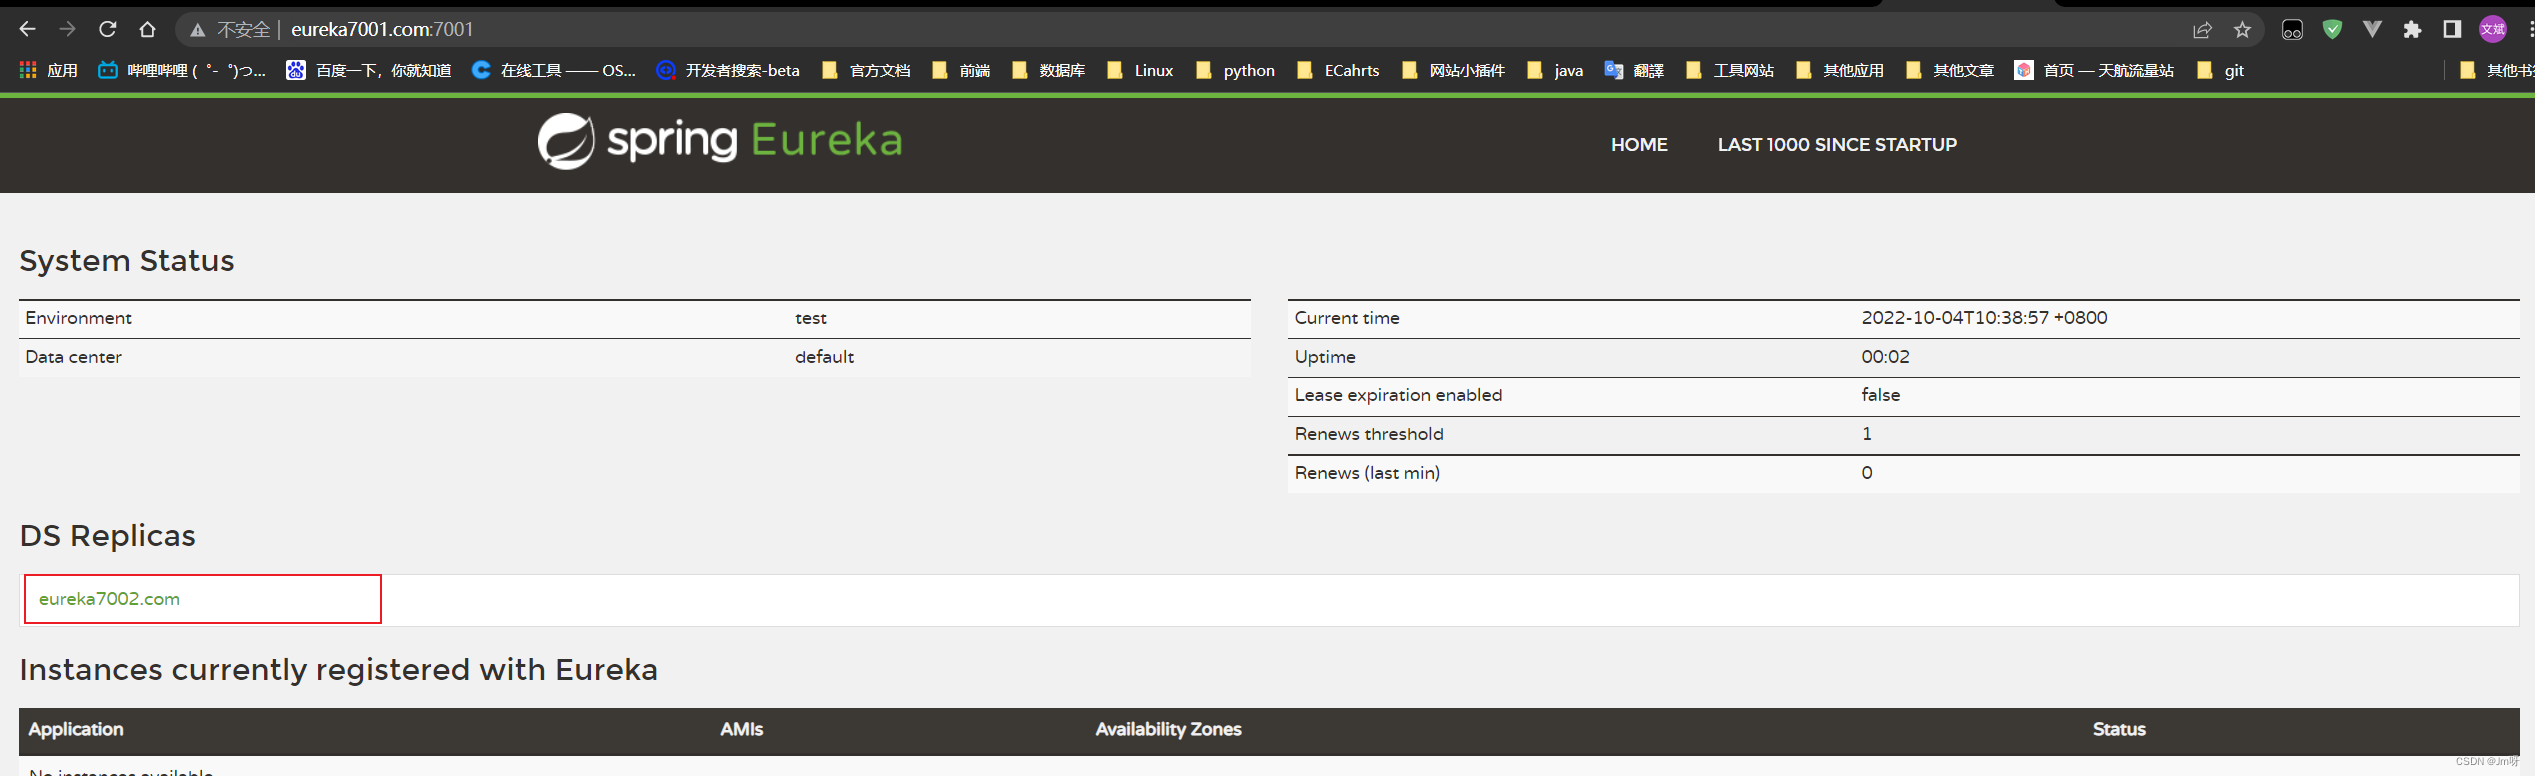Open the 前端 bookmark folder
Screen dimensions: 2535x776
961,70
